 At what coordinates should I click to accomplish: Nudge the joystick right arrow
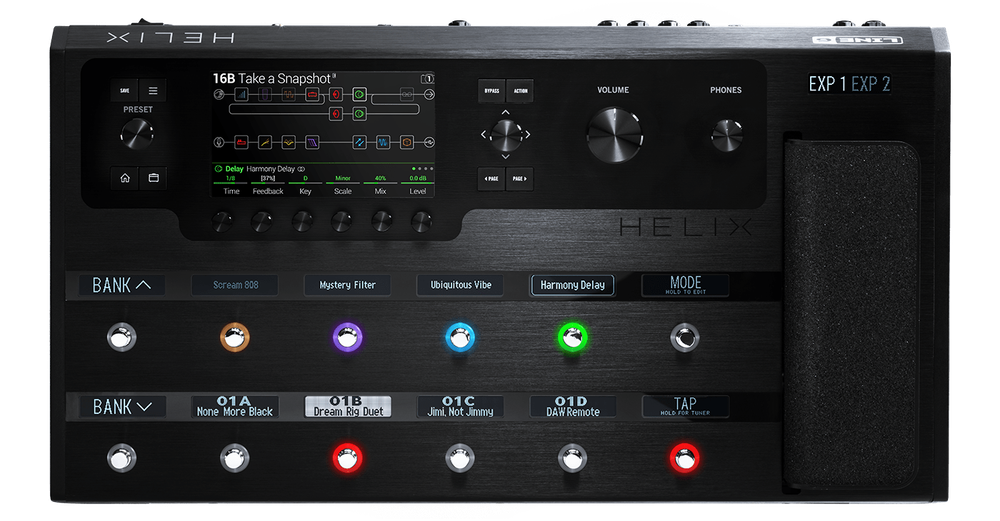click(x=527, y=134)
